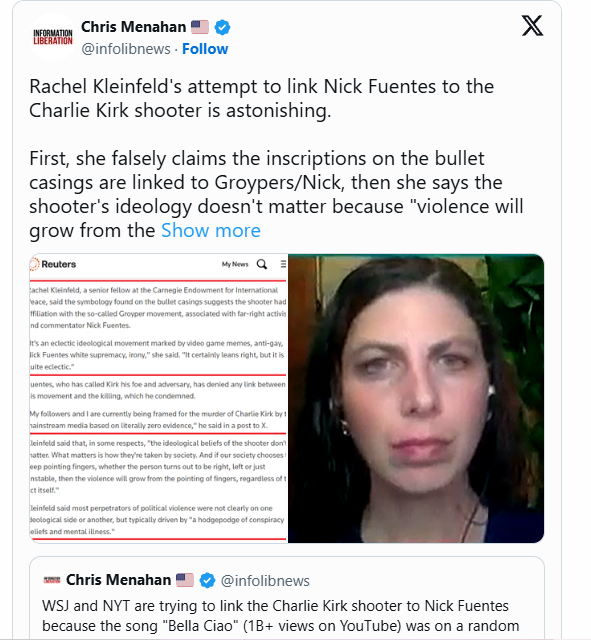The height and width of the screenshot is (640, 591).
Task: Click the X logo icon
Action: pos(532,26)
